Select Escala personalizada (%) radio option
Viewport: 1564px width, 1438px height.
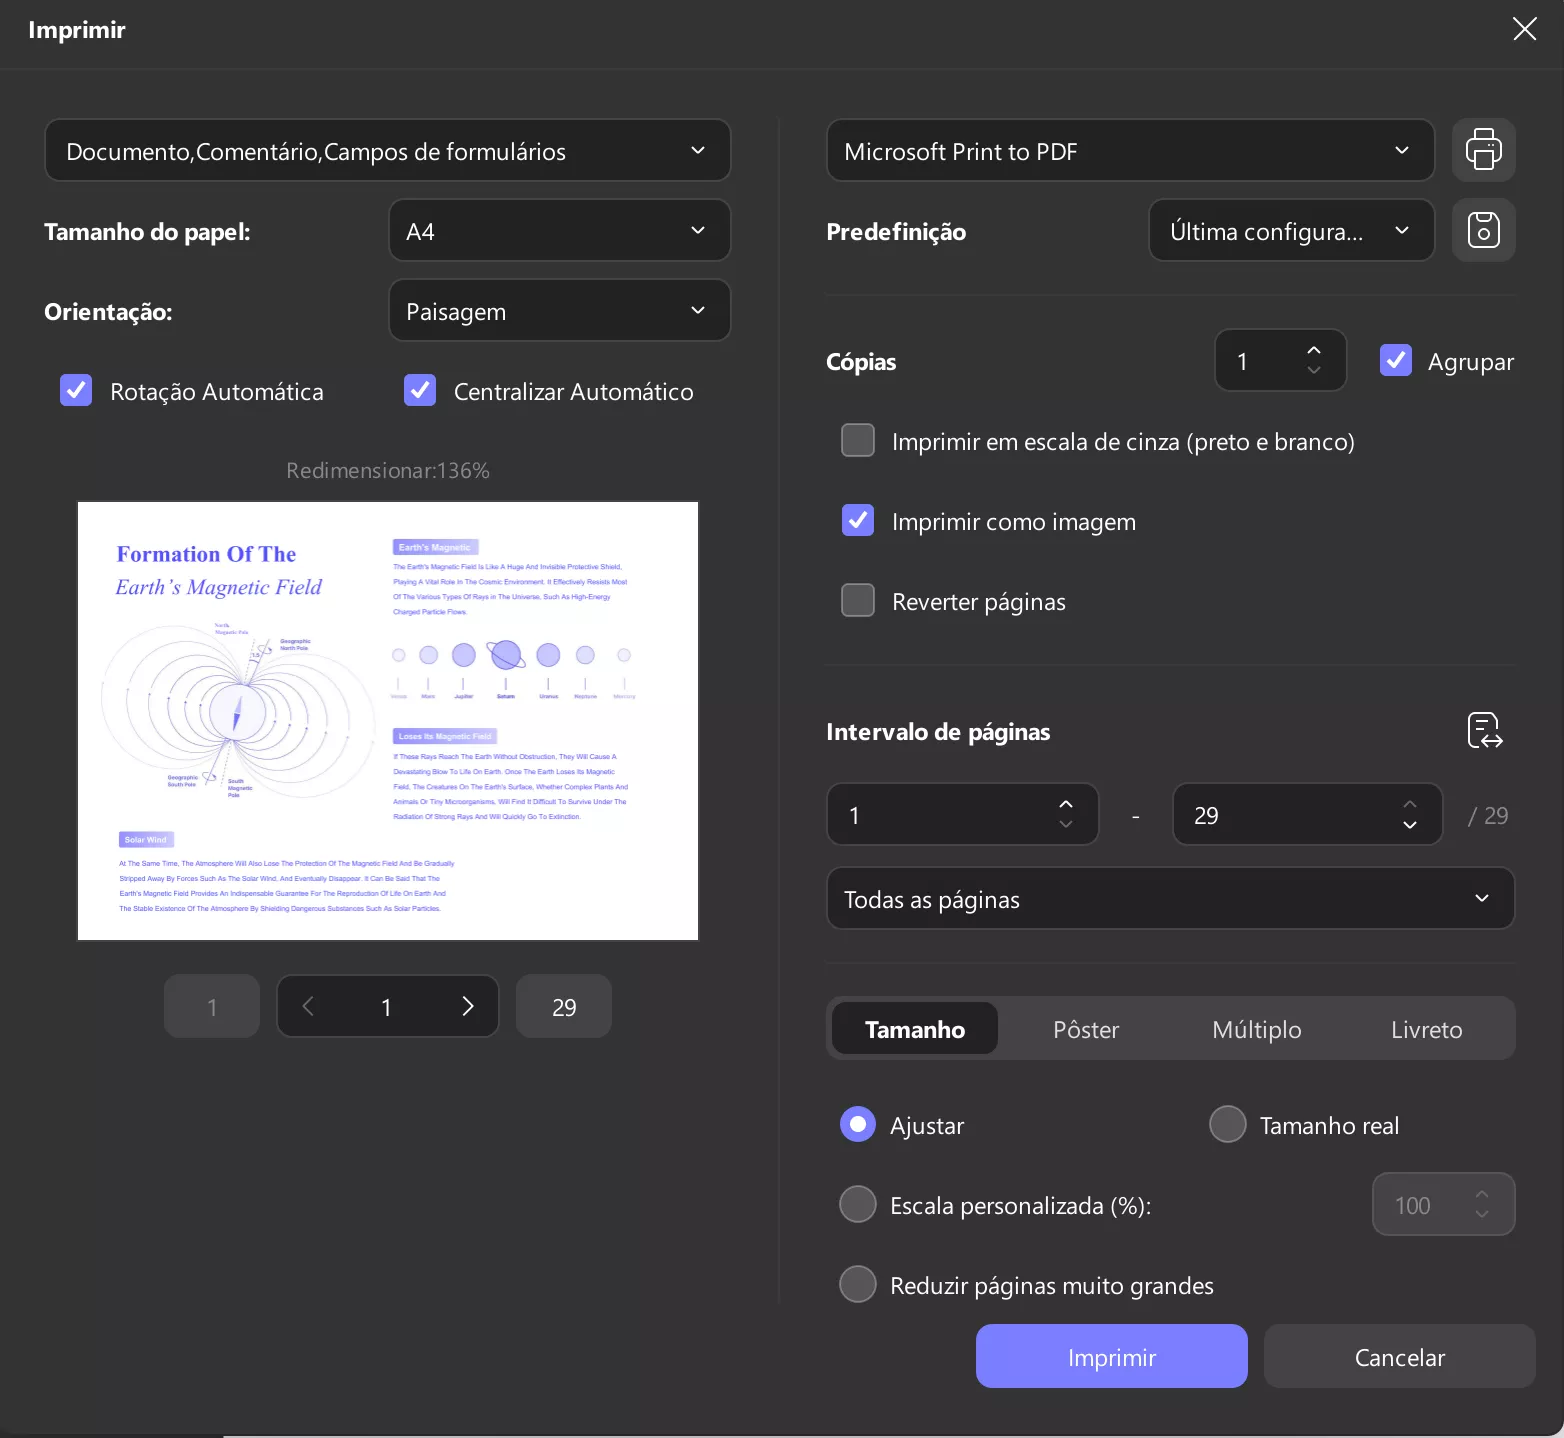[858, 1204]
